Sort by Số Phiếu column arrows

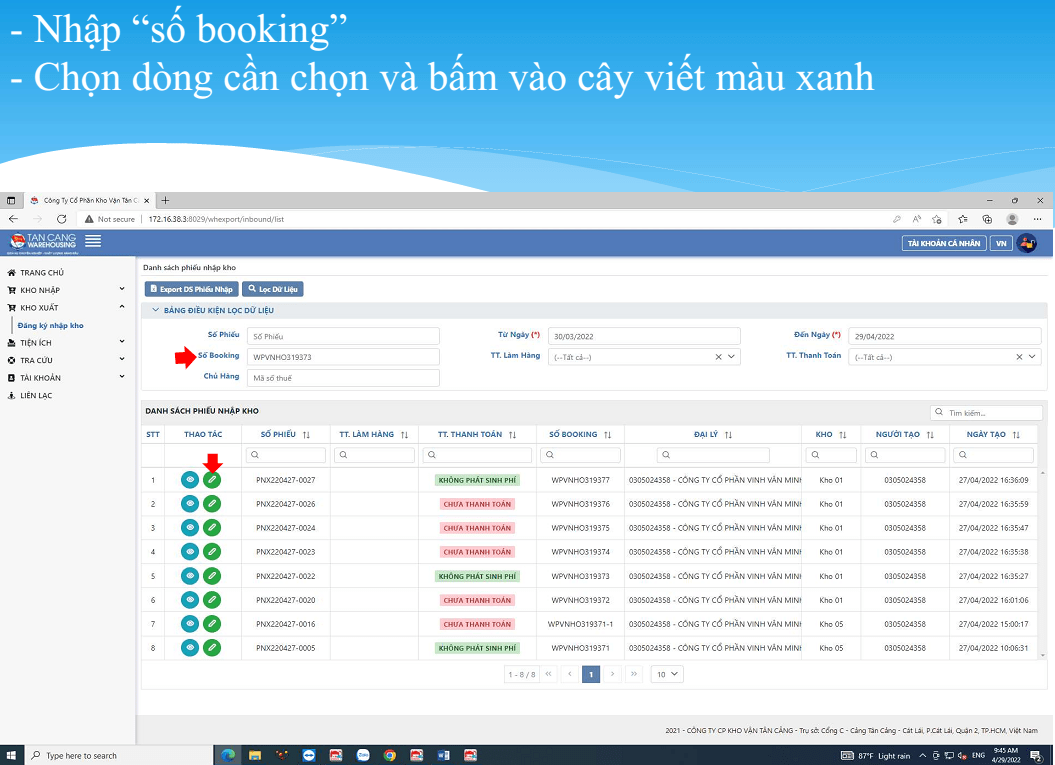[307, 435]
